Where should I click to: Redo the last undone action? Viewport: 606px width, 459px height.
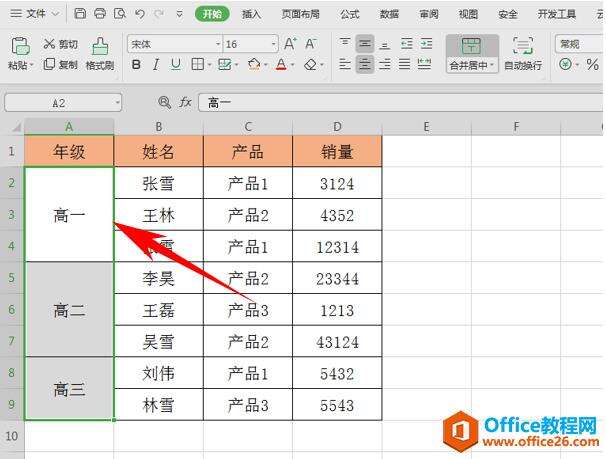tap(159, 14)
